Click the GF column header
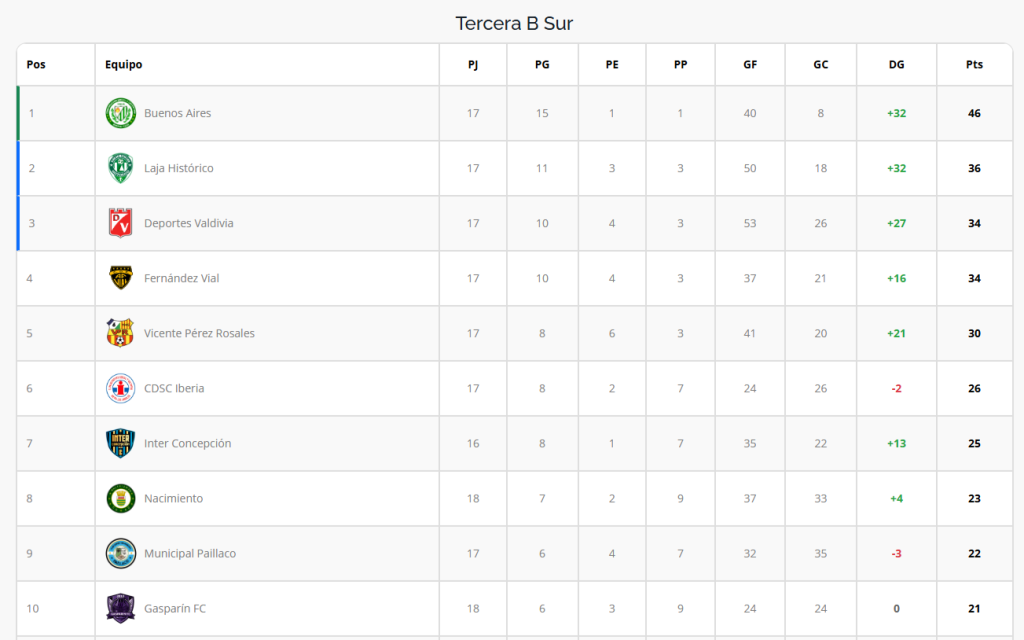The width and height of the screenshot is (1024, 640). coord(750,64)
